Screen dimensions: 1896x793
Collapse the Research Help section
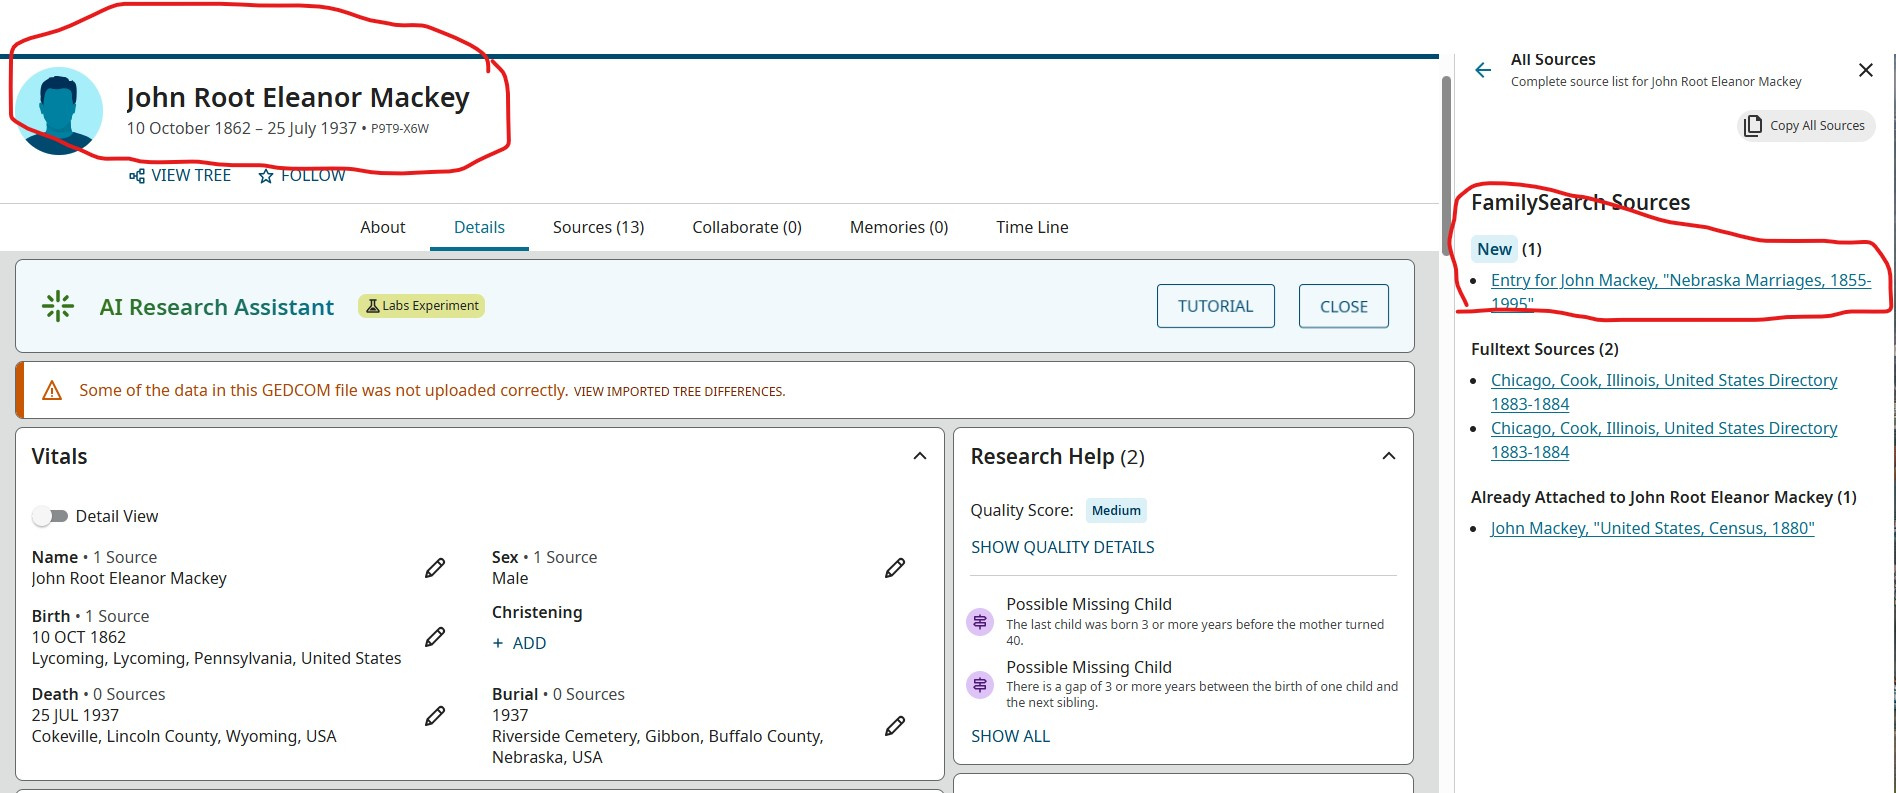1389,456
